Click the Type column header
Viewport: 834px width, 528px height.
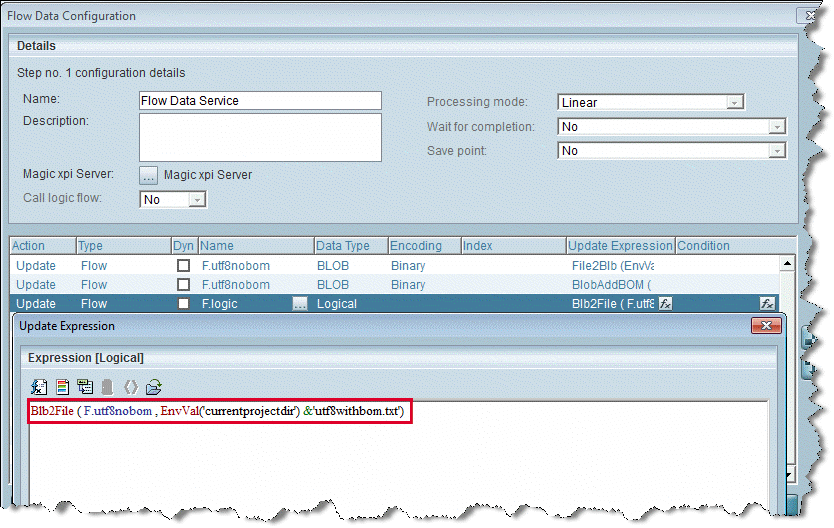123,246
